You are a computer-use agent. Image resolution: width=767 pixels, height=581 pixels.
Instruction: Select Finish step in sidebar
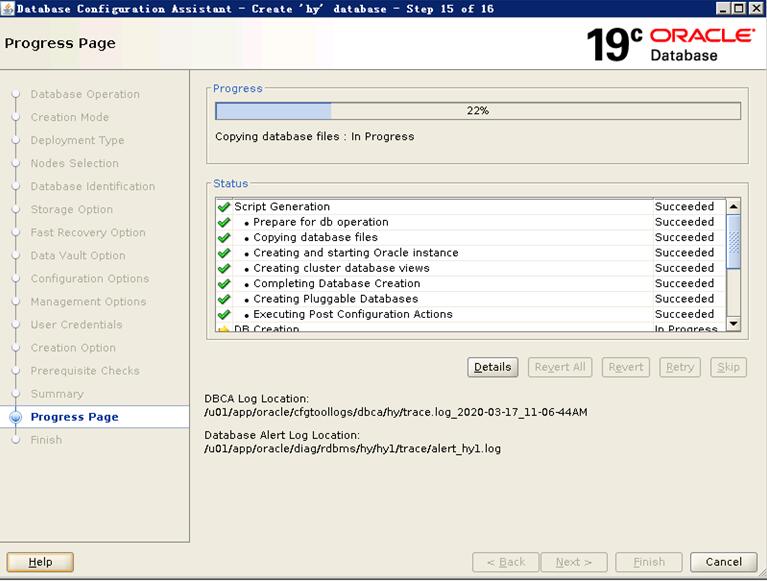46,440
